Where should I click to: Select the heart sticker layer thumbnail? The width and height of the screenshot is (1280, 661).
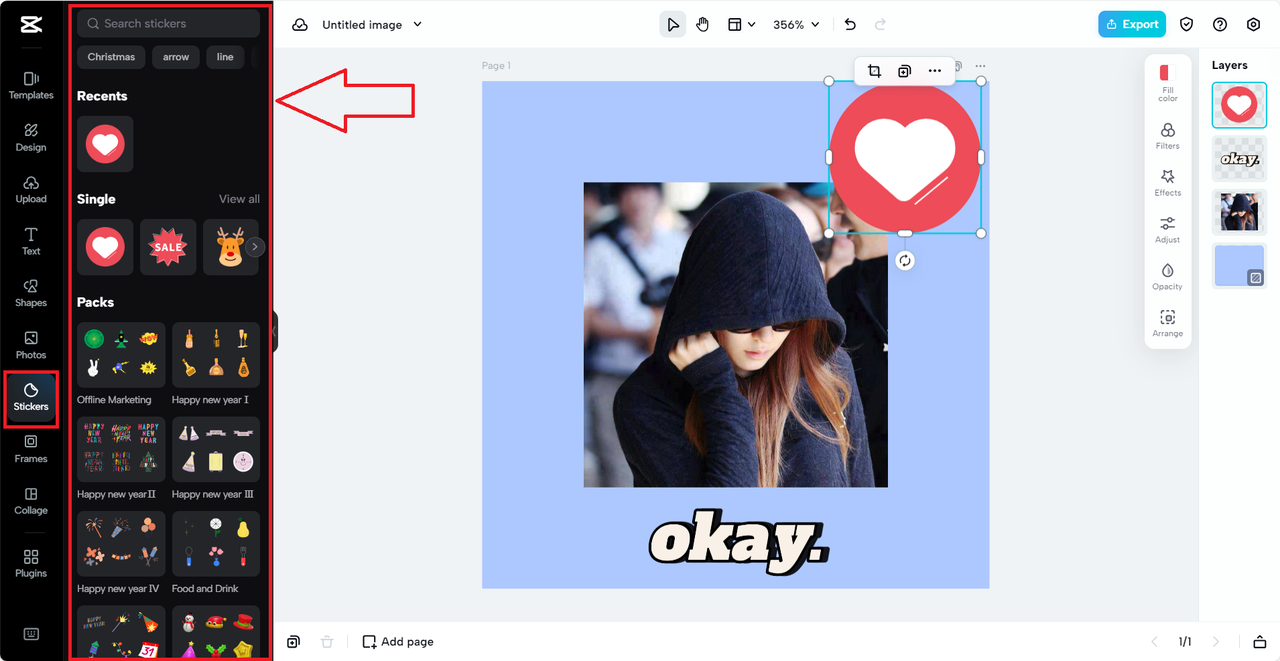(x=1239, y=105)
